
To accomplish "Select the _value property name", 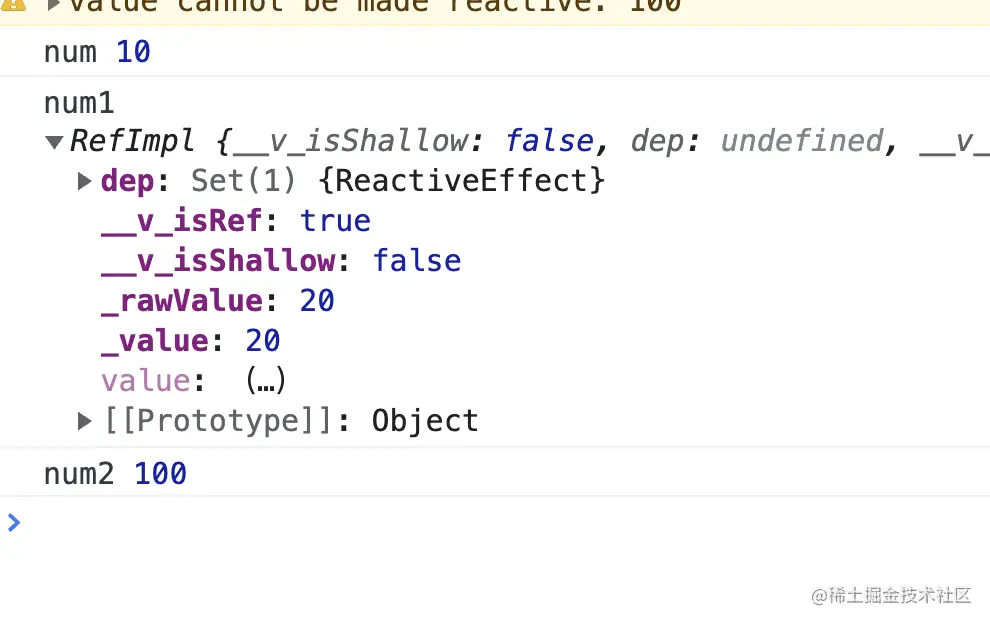I will (155, 341).
